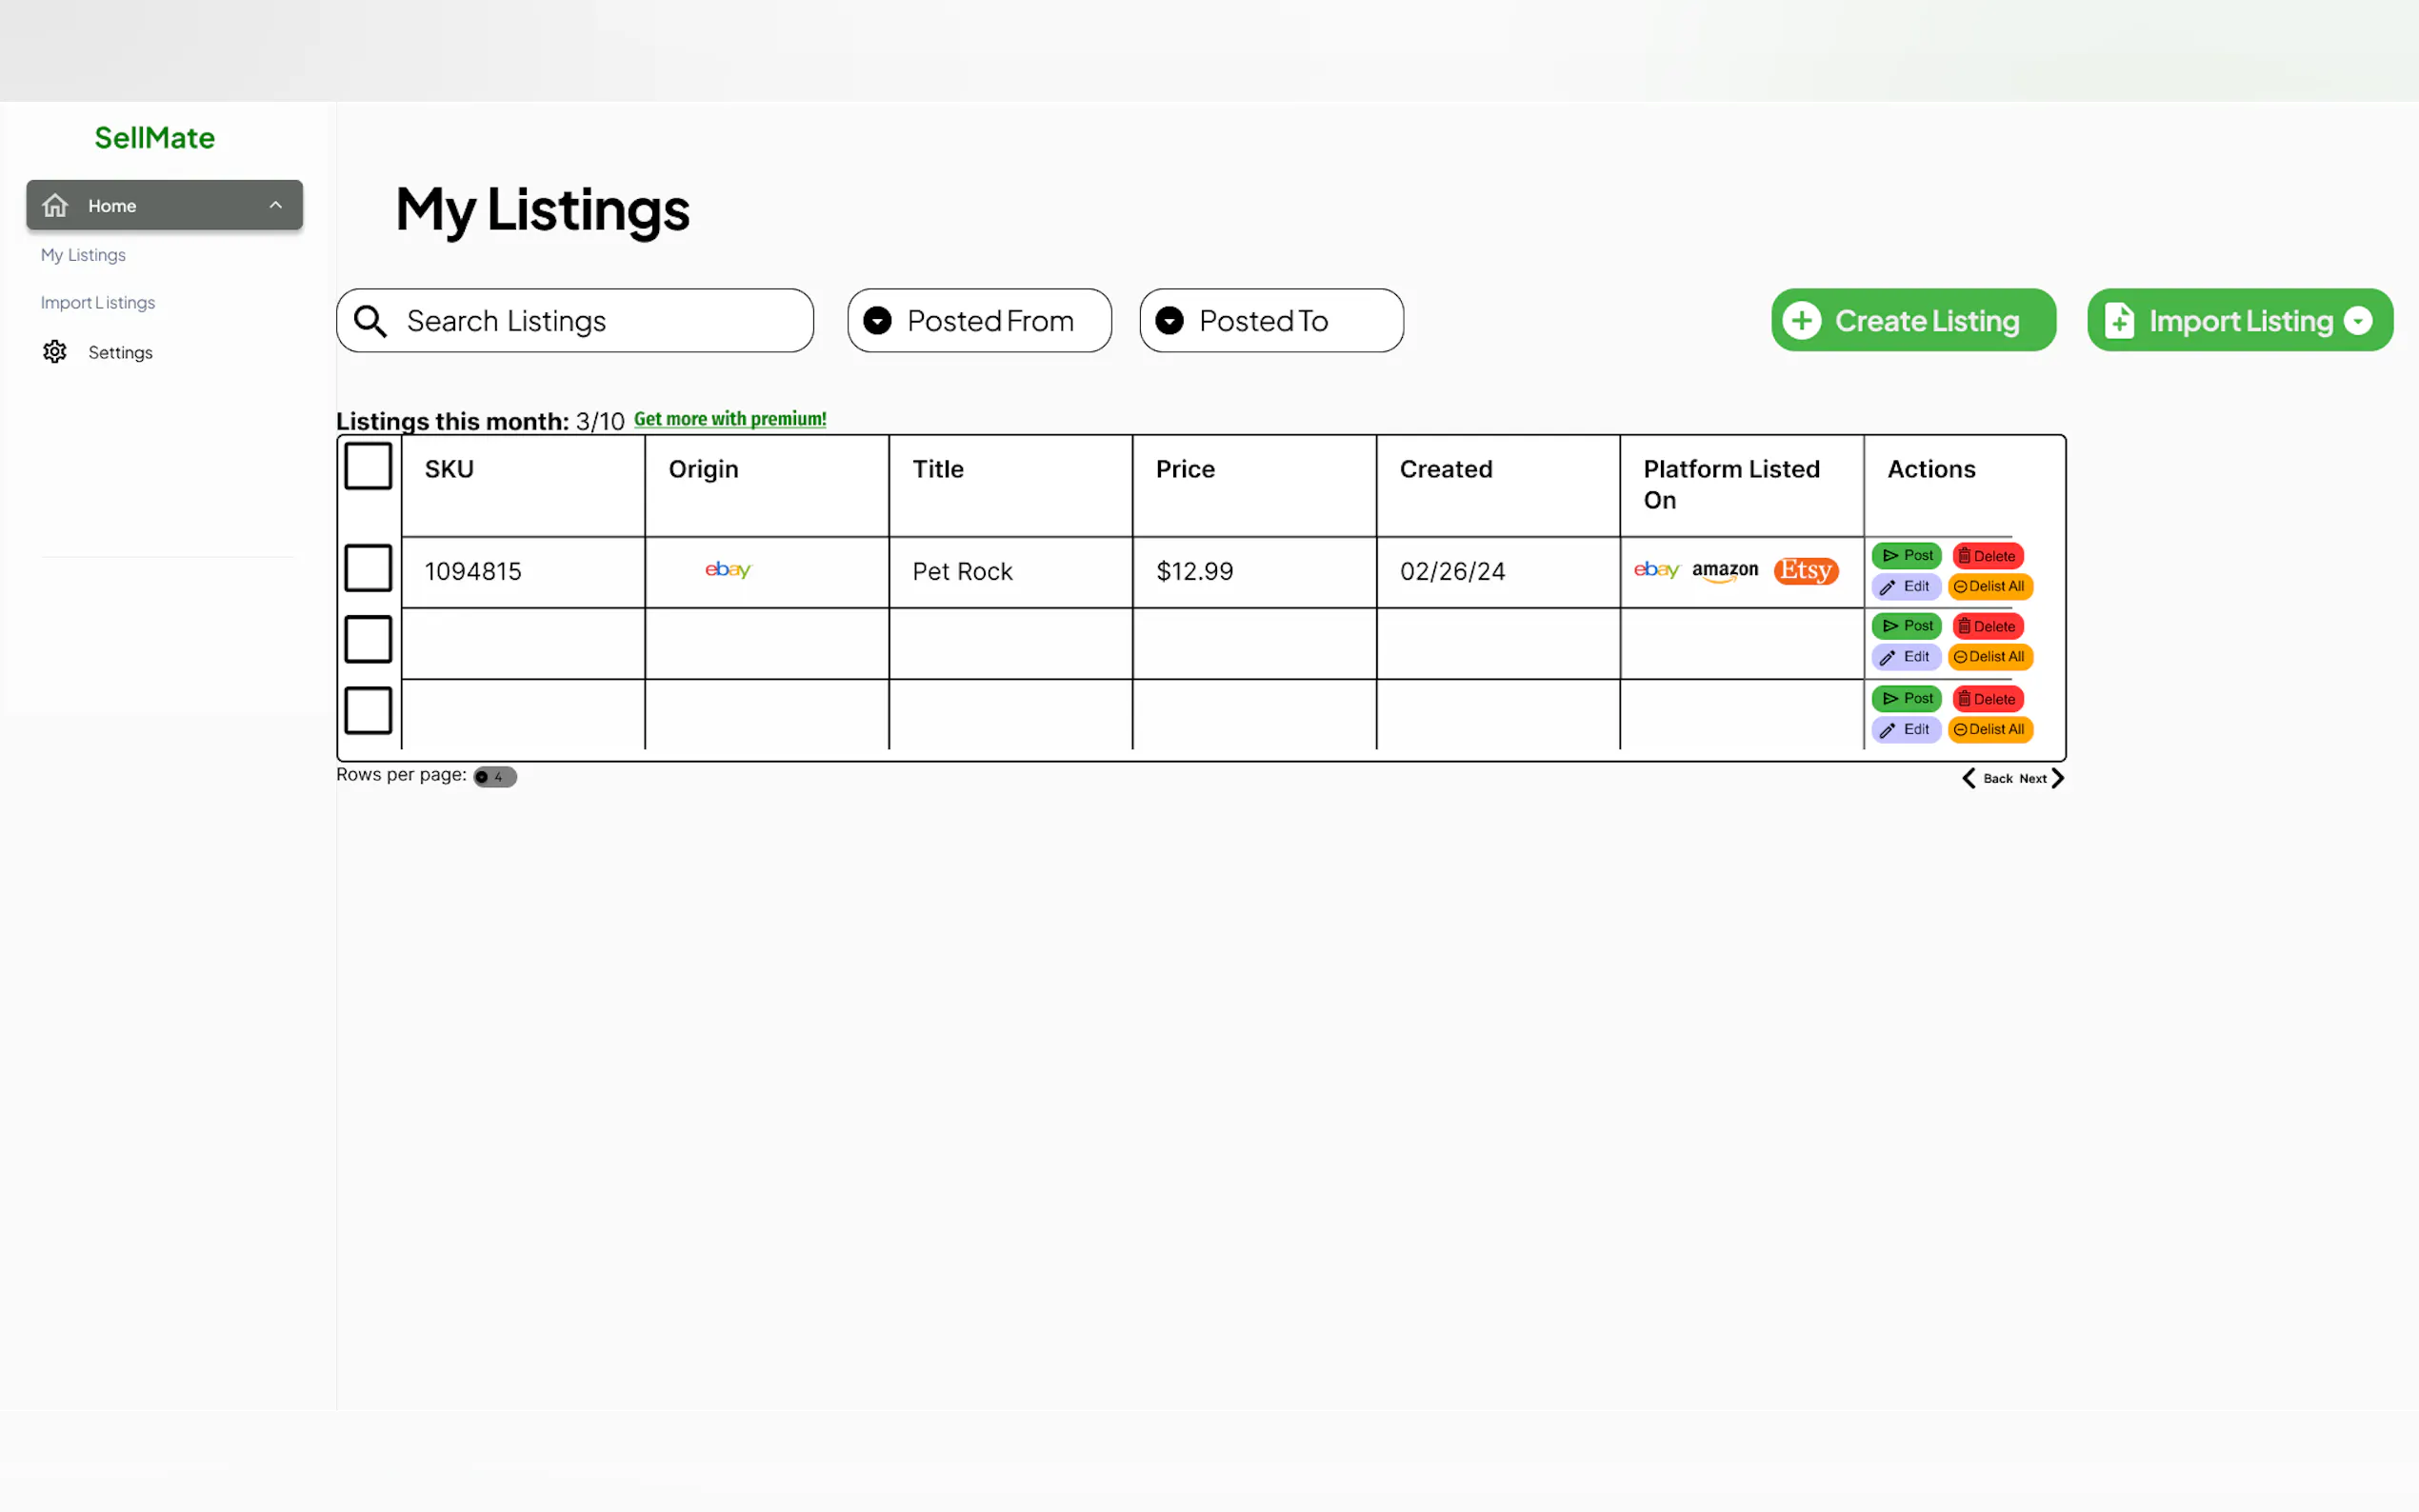Screen dimensions: 2419x1512
Task: Click plus icon on Create Listing
Action: click(1801, 321)
